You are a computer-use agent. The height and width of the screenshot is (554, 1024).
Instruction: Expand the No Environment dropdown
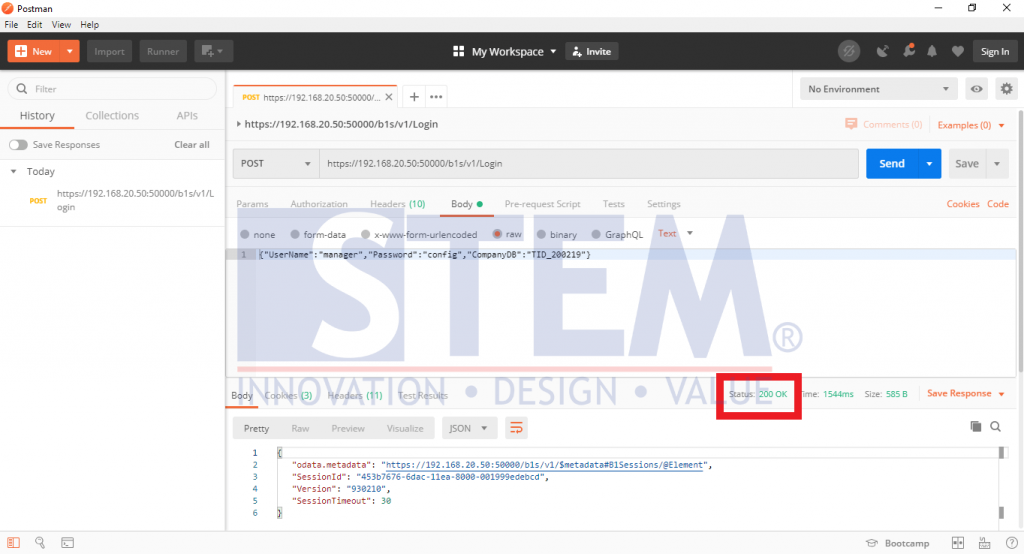877,89
